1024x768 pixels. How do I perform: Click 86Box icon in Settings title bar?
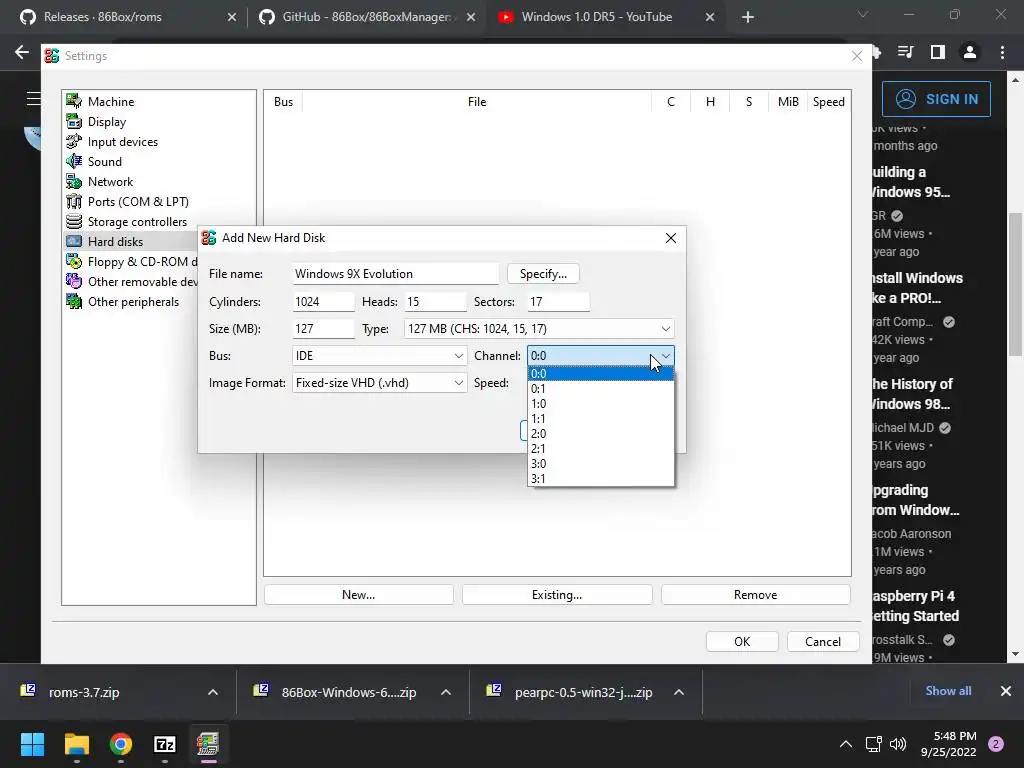[x=52, y=56]
